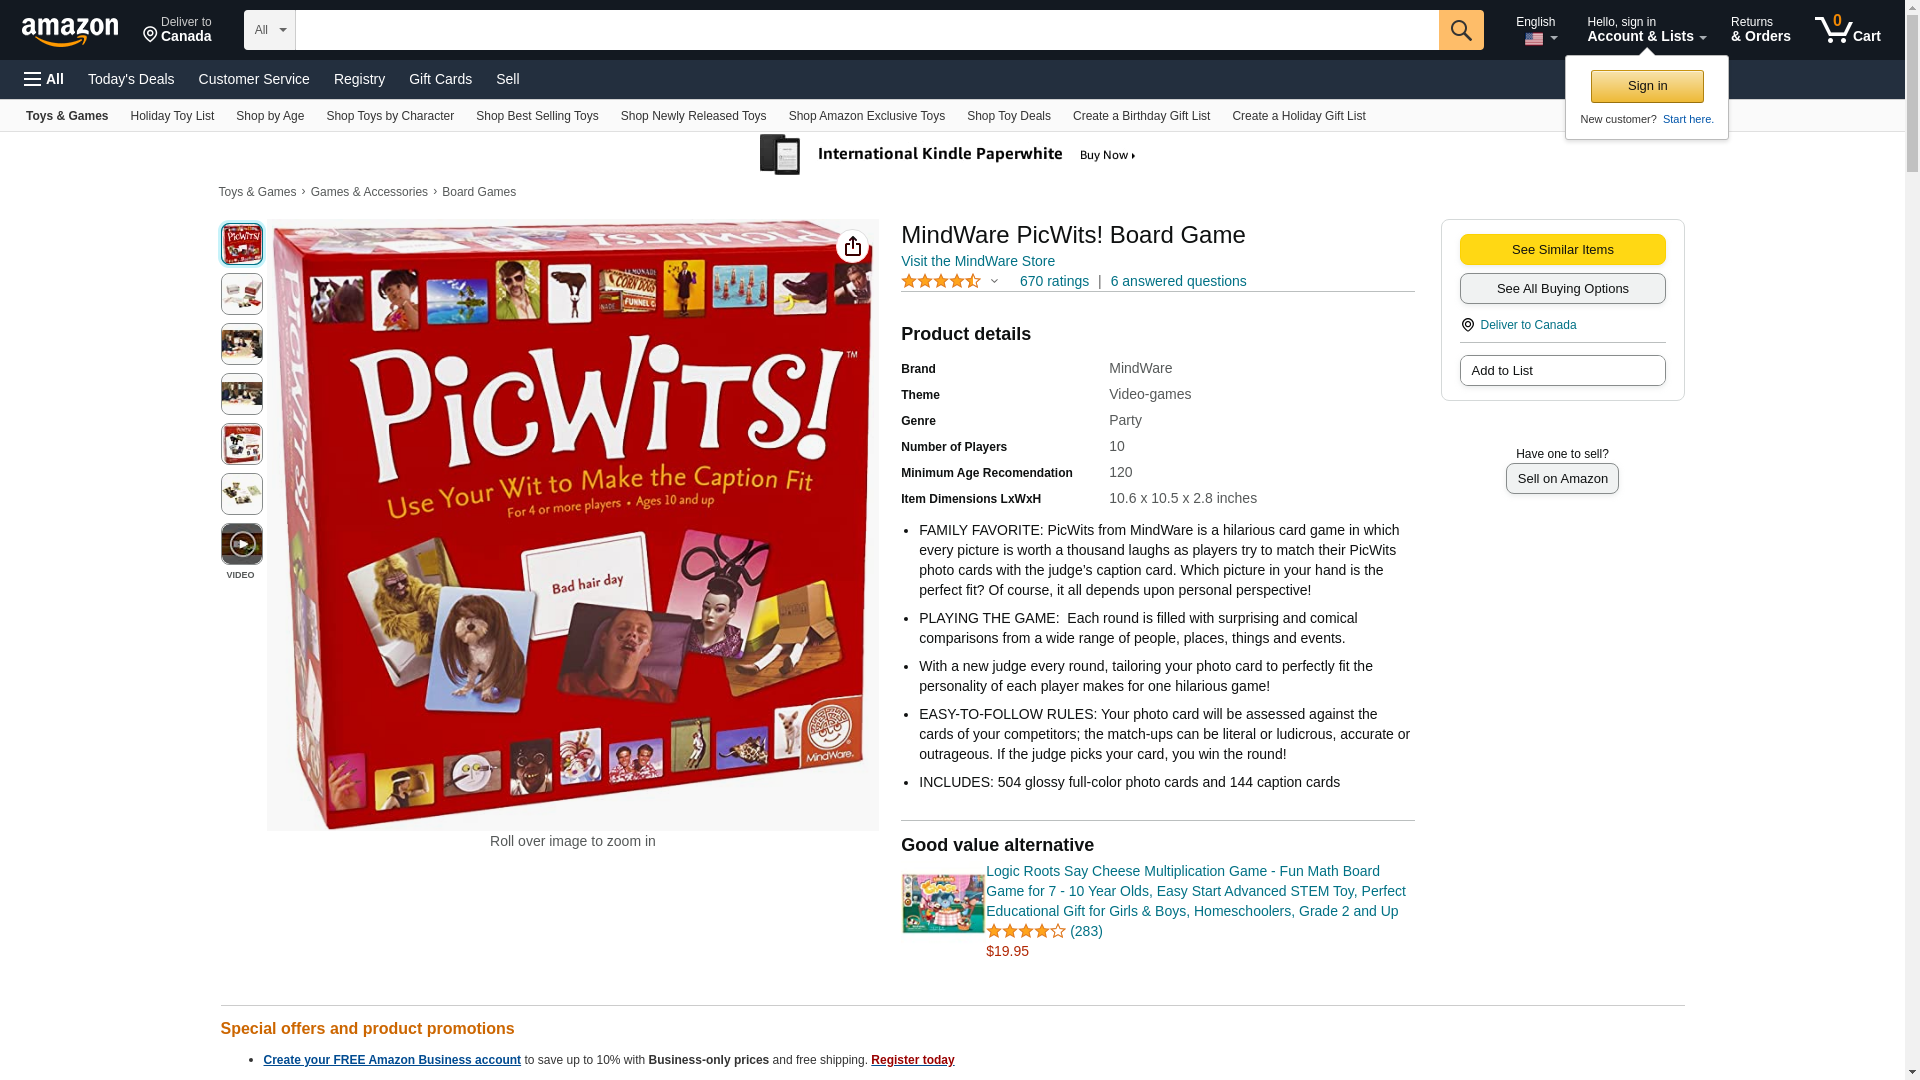
Task: Play the product video thumbnail
Action: [x=242, y=544]
